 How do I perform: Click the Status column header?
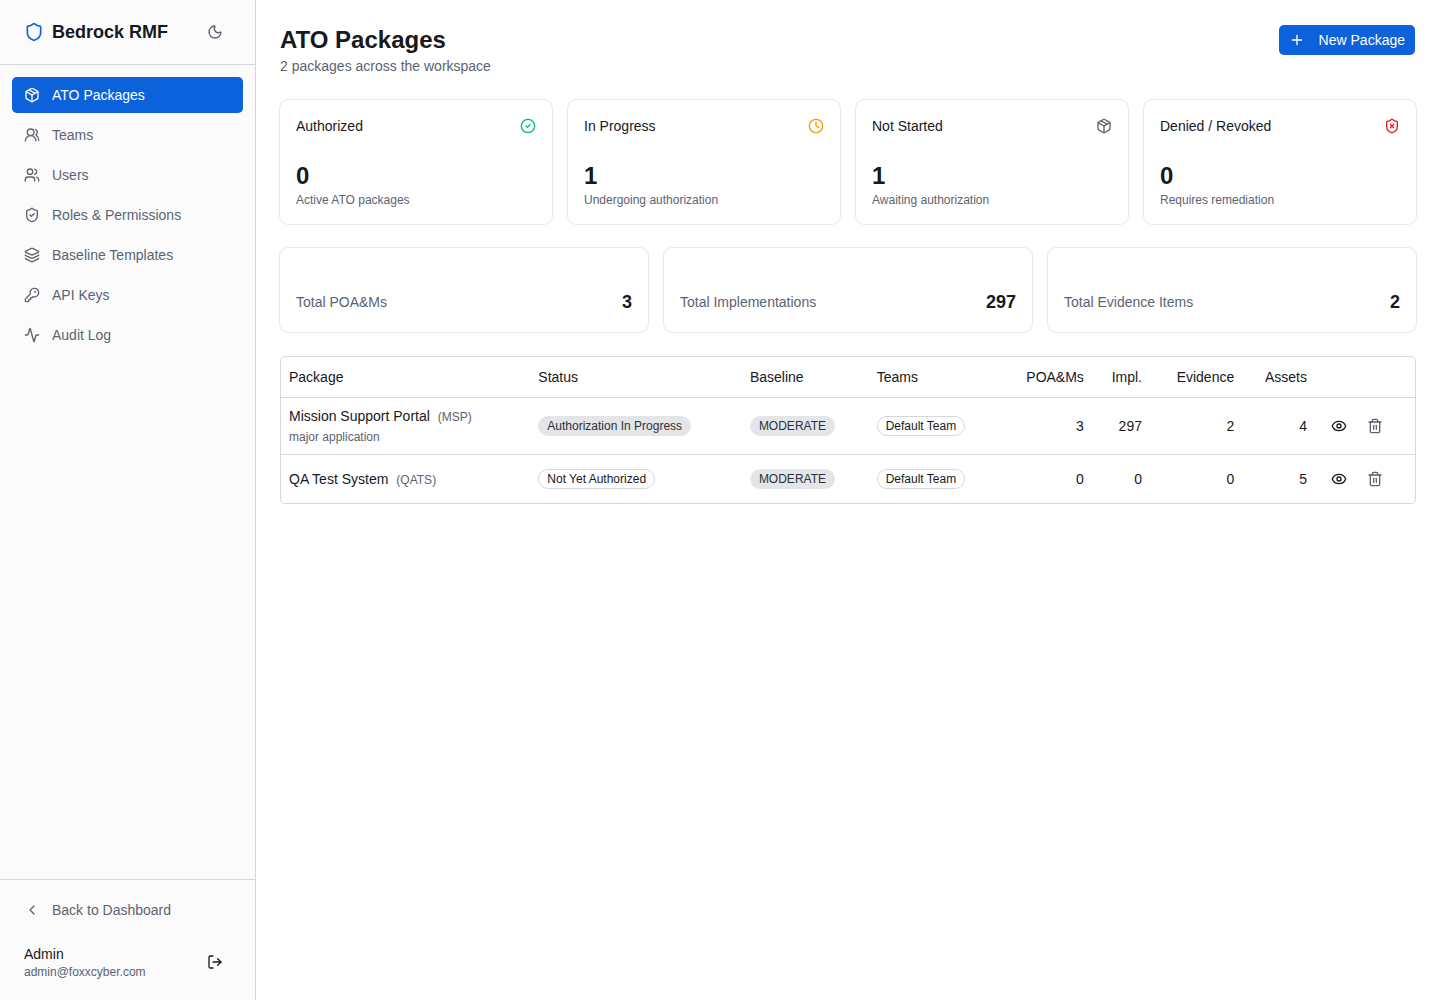coord(558,377)
